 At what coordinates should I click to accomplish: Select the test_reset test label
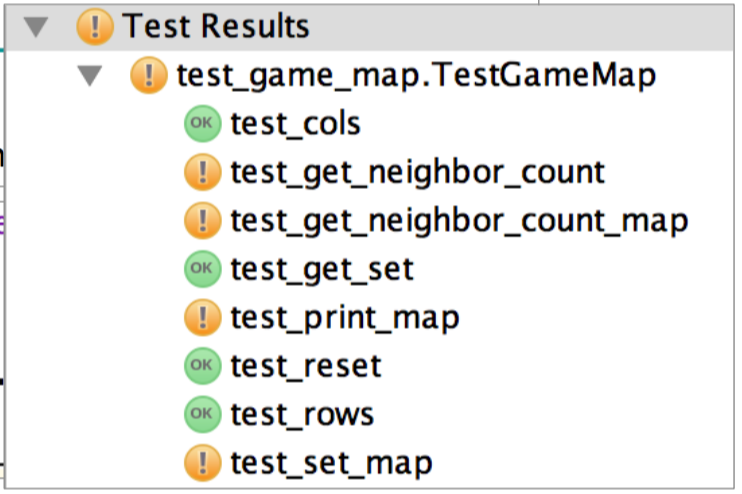(x=305, y=365)
